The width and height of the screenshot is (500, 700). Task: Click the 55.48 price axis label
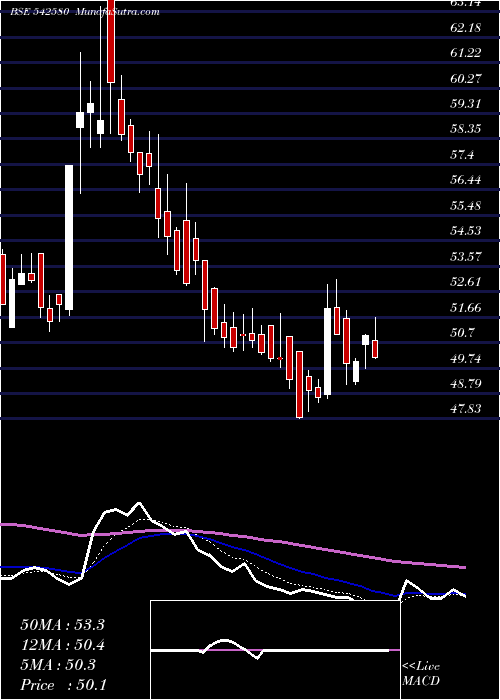(x=466, y=206)
